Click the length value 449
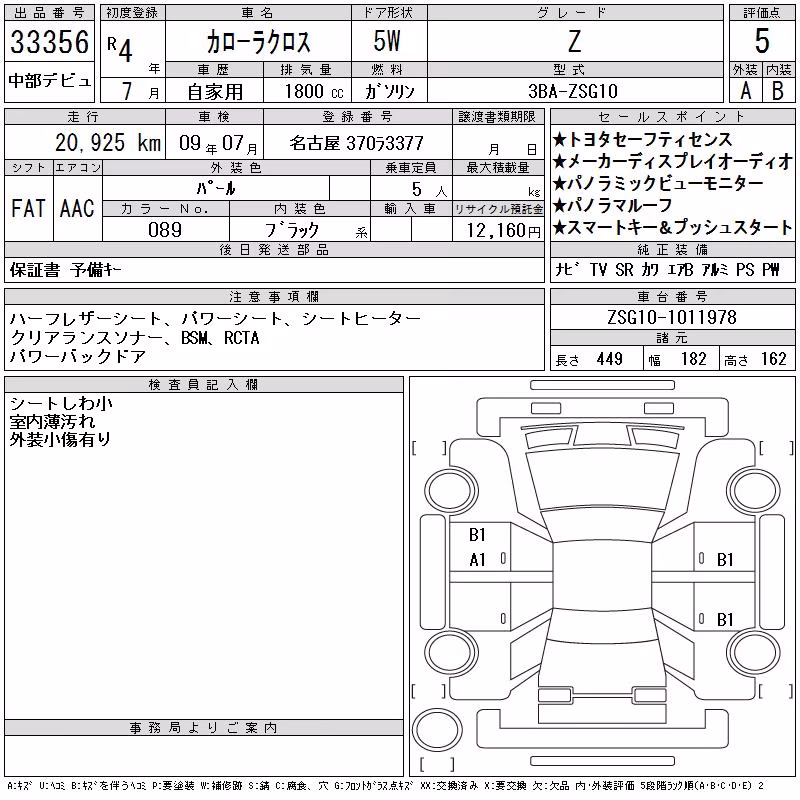The image size is (800, 800). tap(609, 359)
